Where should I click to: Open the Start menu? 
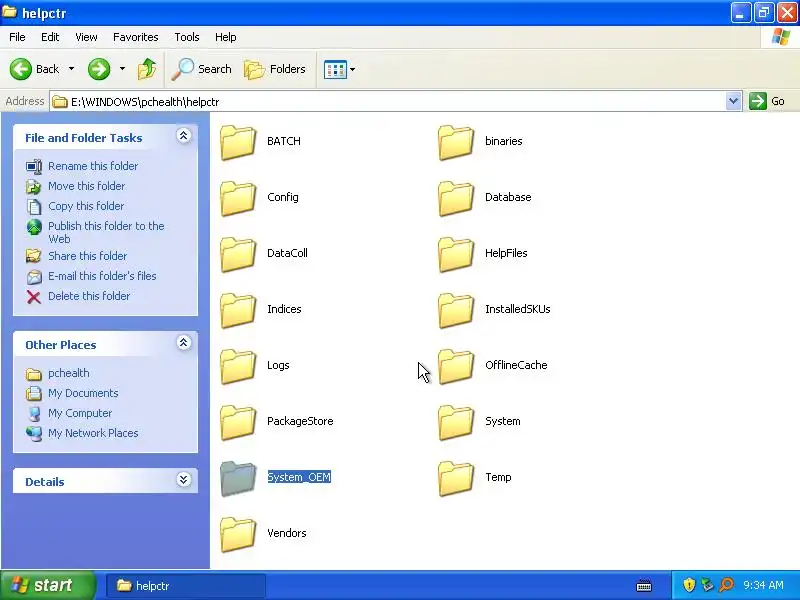tap(48, 585)
